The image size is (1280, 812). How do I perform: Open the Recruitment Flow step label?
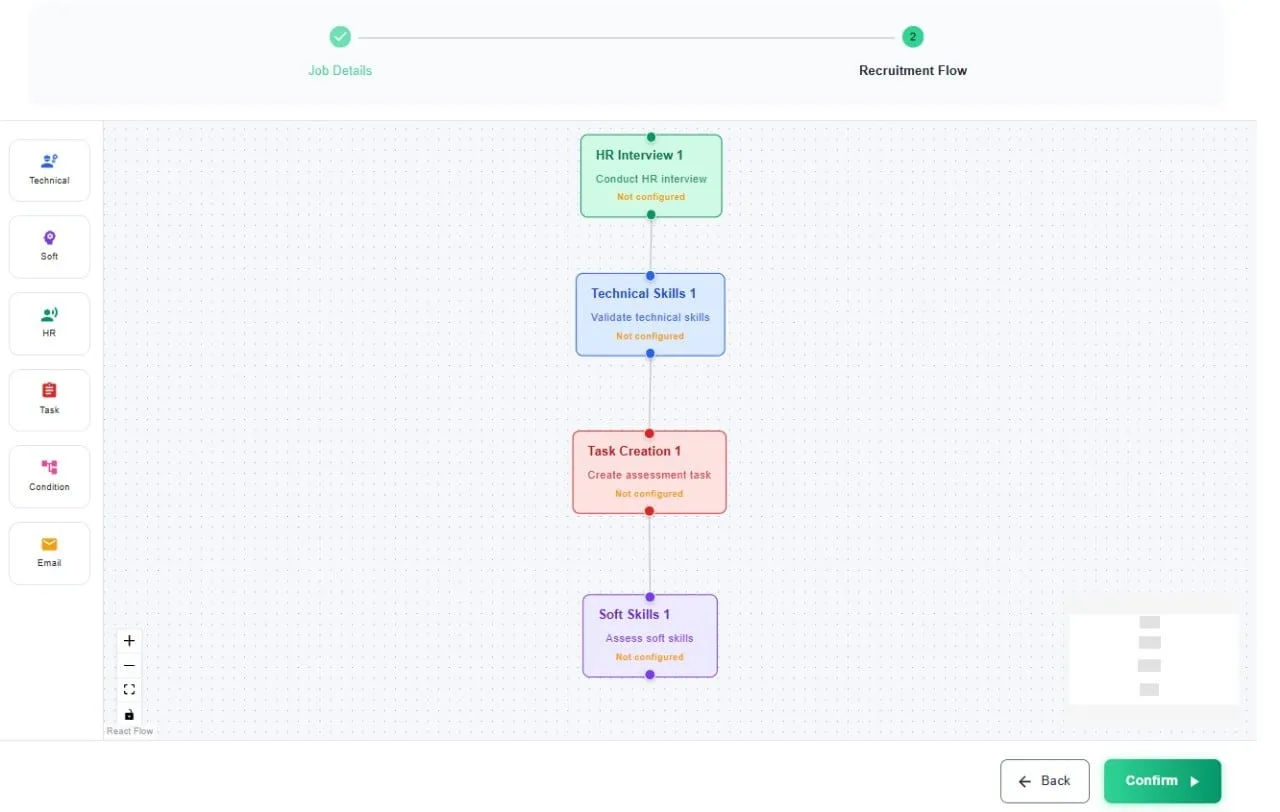click(x=913, y=71)
